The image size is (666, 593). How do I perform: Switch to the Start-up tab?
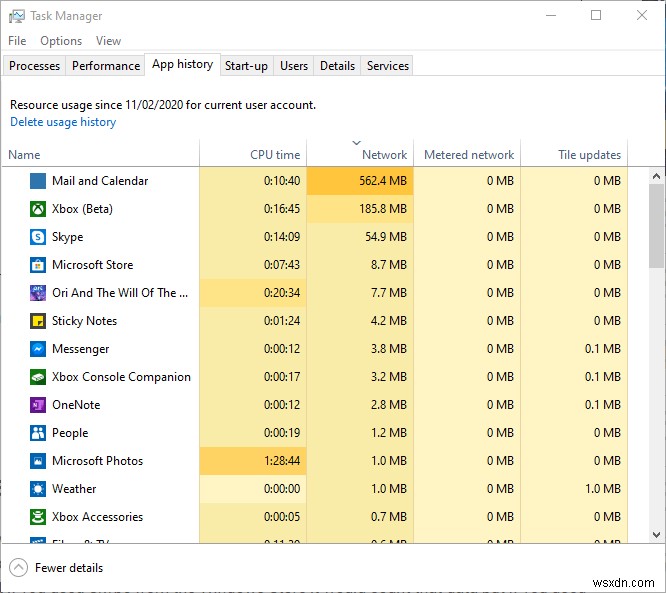pos(246,66)
